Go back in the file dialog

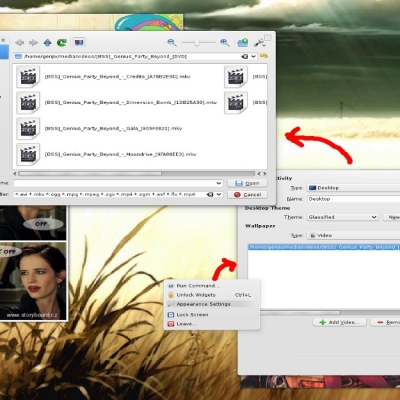20,43
